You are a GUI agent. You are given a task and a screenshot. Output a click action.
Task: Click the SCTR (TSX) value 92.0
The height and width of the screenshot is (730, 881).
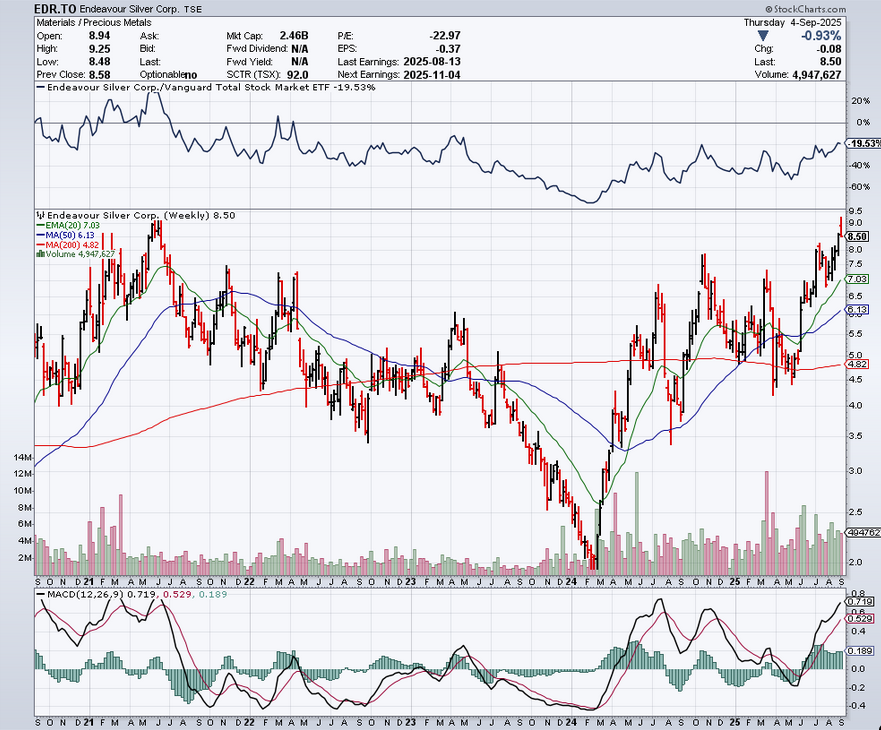click(x=298, y=75)
